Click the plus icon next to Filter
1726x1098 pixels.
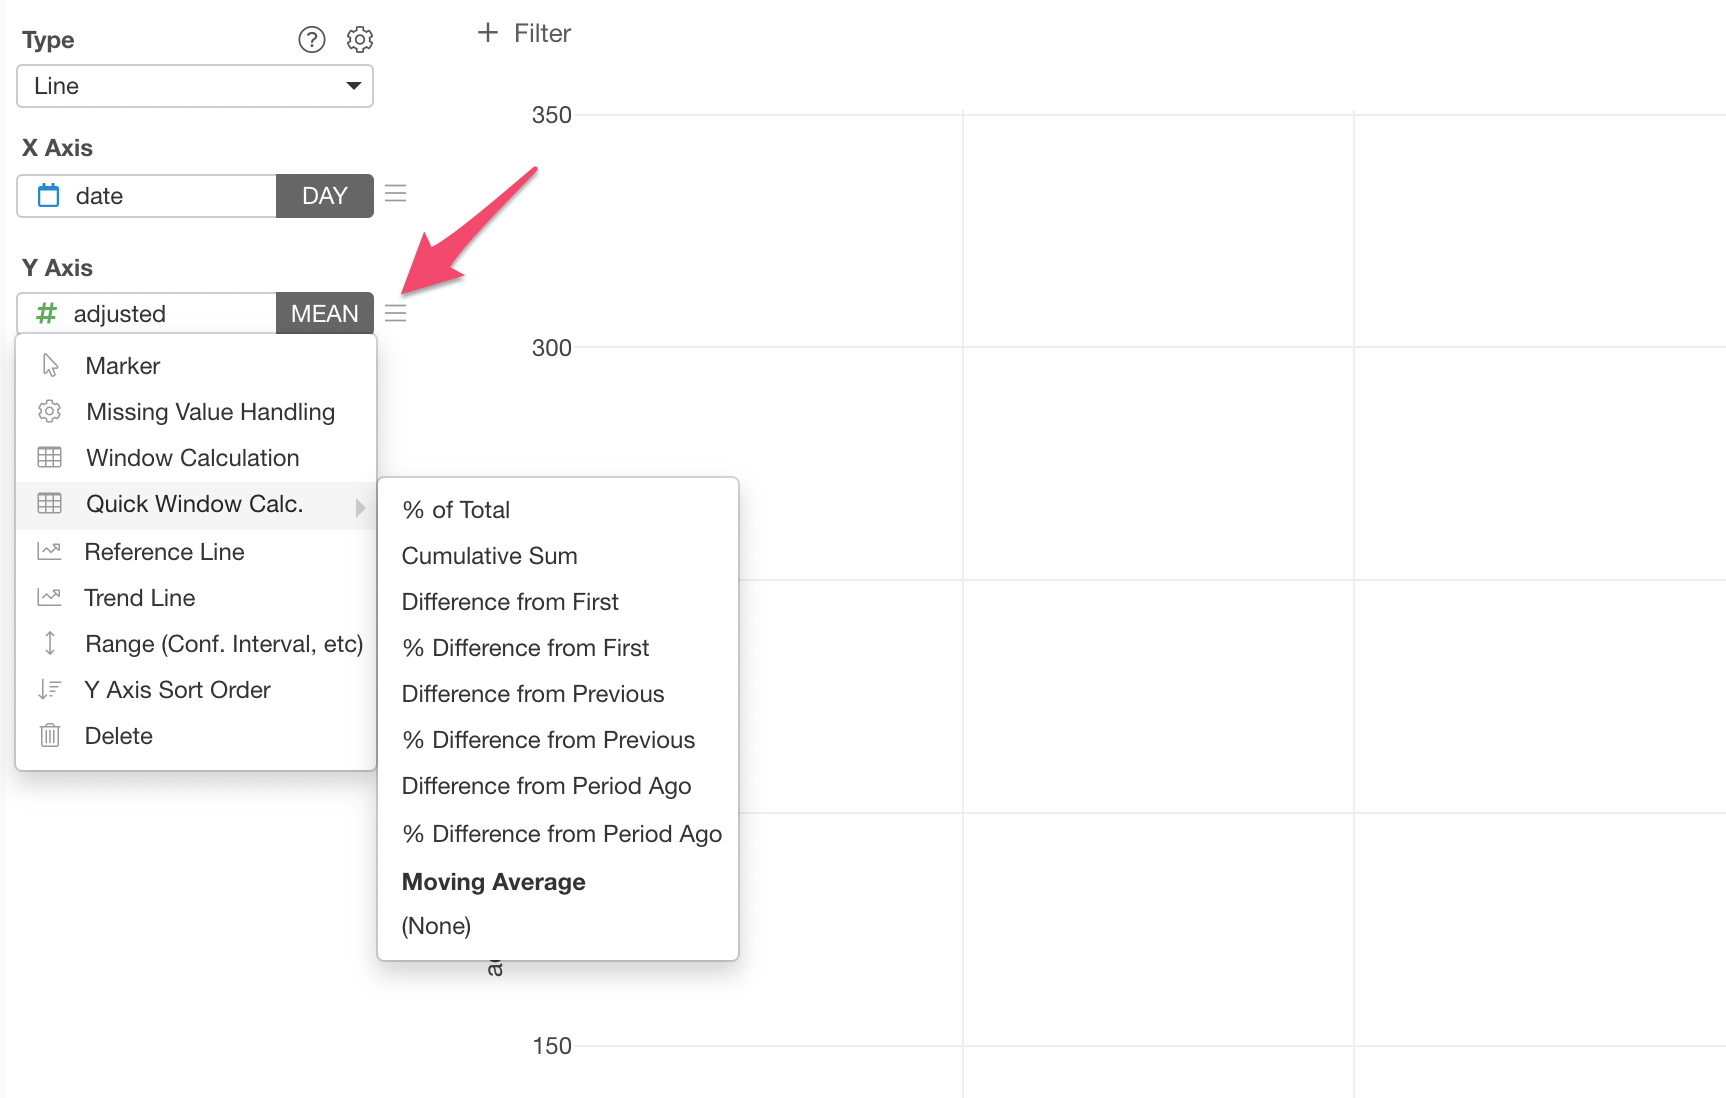point(488,33)
